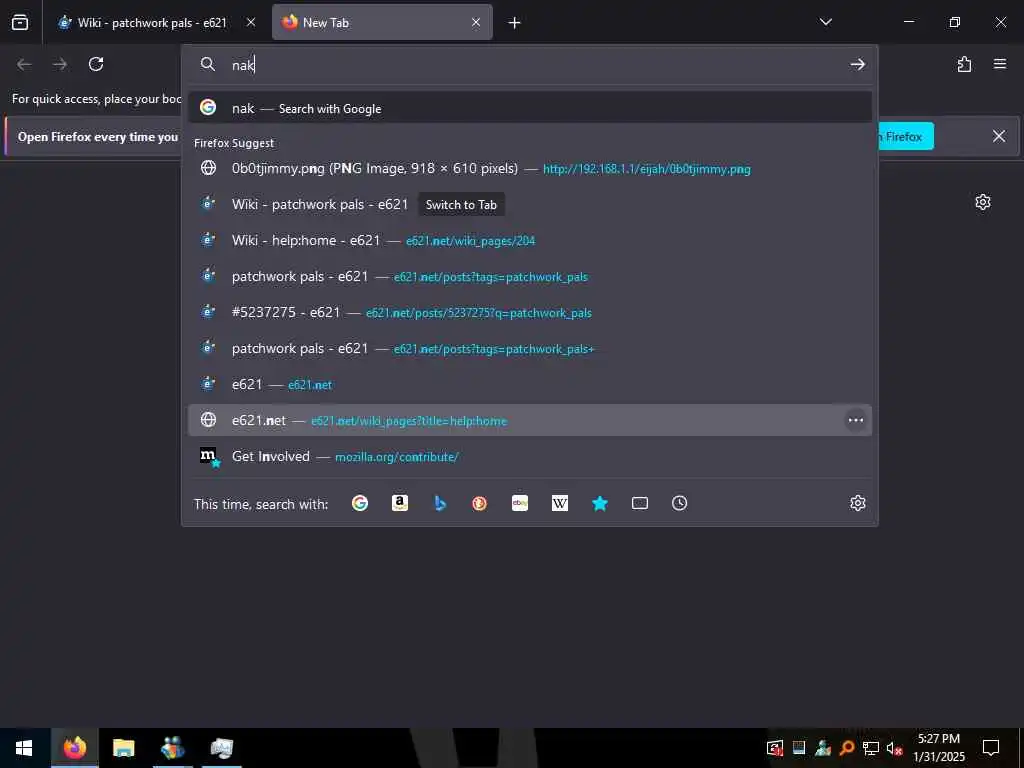Open the network tray icon
The width and height of the screenshot is (1024, 768).
(871, 748)
